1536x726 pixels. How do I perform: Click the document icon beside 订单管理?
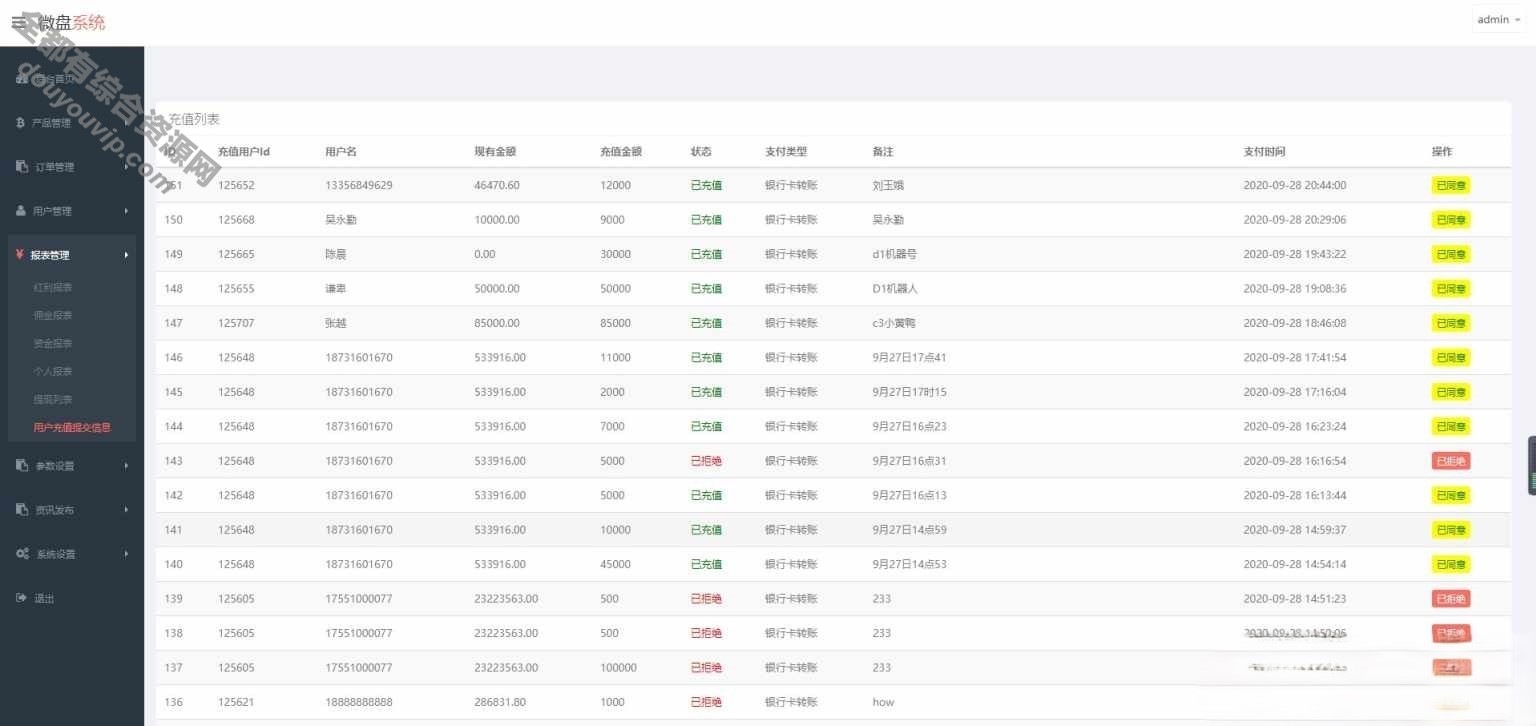tap(22, 166)
